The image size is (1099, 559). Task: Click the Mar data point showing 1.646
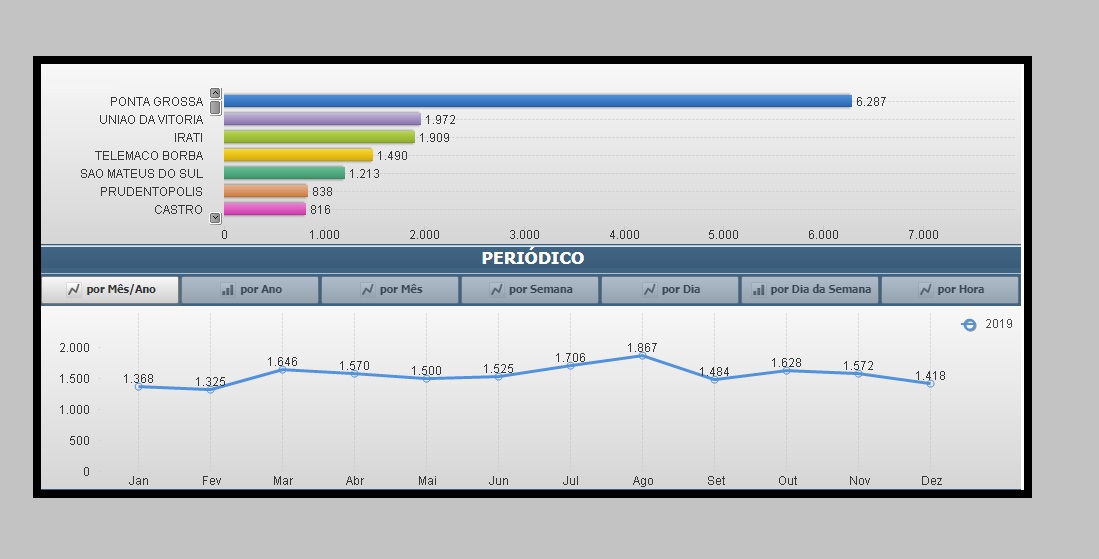pos(283,370)
